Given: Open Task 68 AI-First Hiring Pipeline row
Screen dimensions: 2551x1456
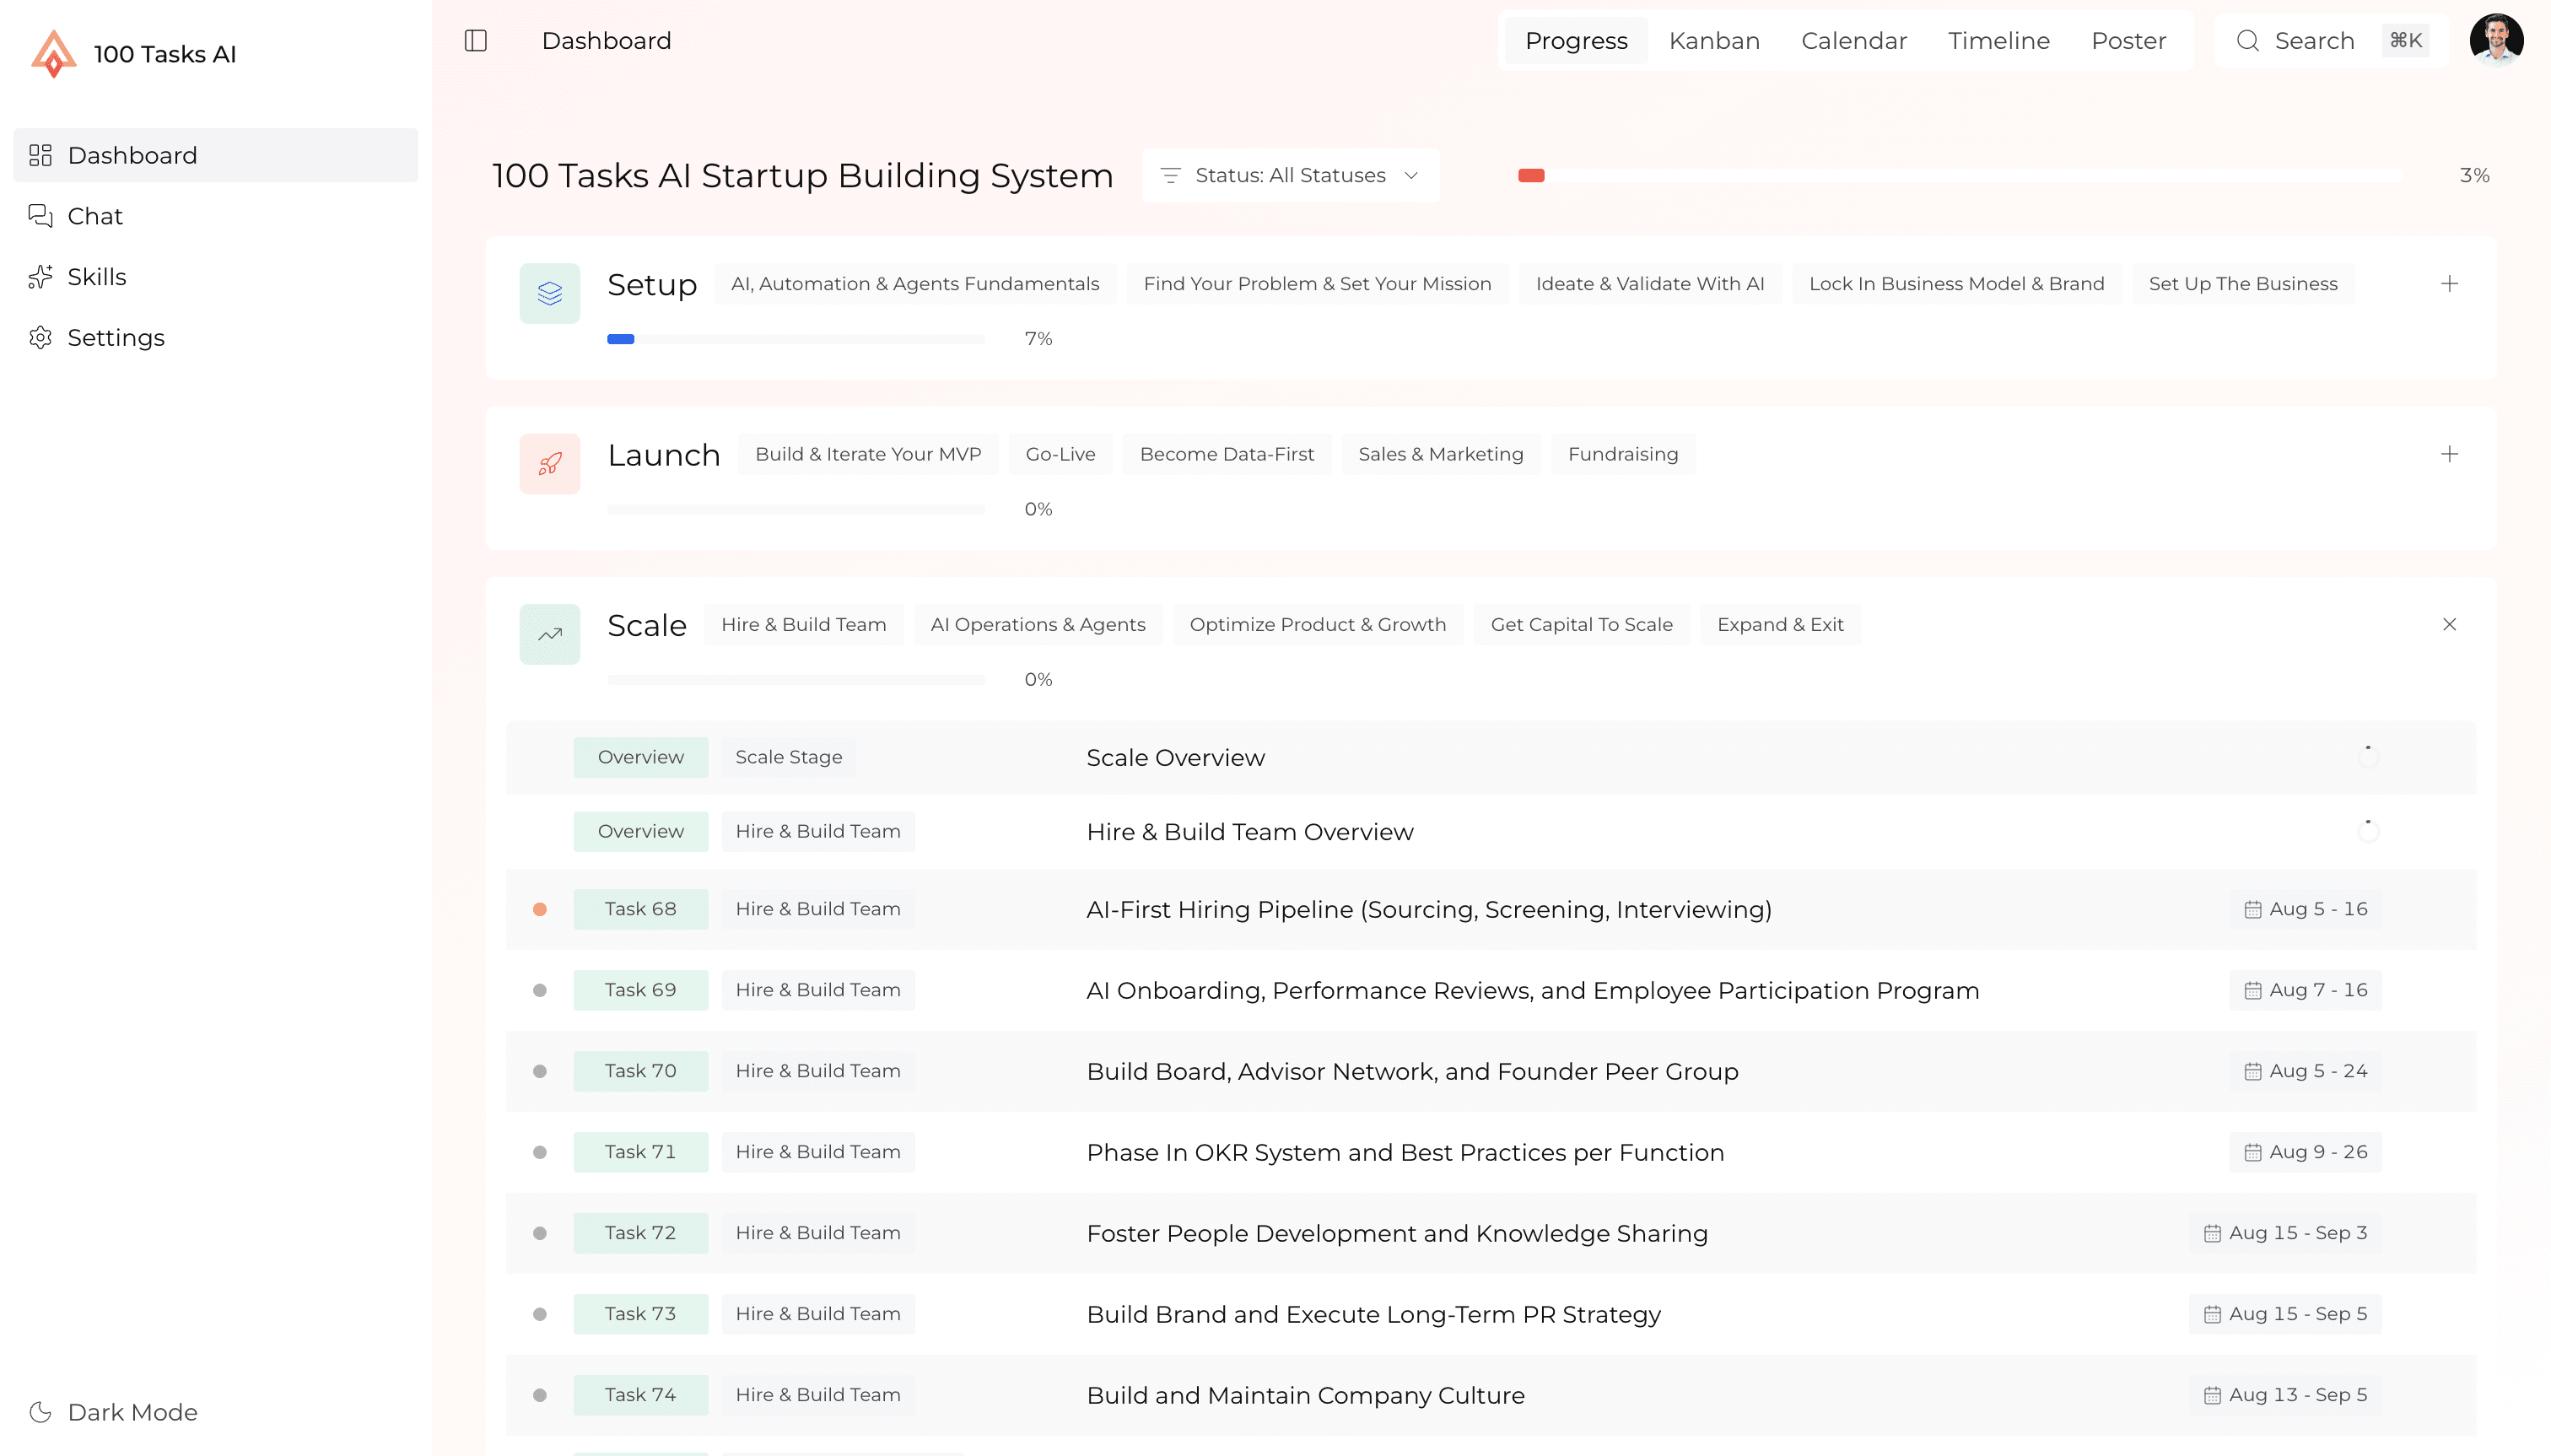Looking at the screenshot, I should point(1490,910).
